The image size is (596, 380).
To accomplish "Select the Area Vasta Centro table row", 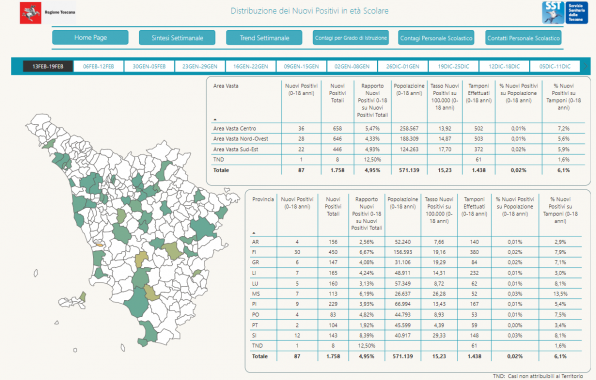I will pyautogui.click(x=398, y=128).
